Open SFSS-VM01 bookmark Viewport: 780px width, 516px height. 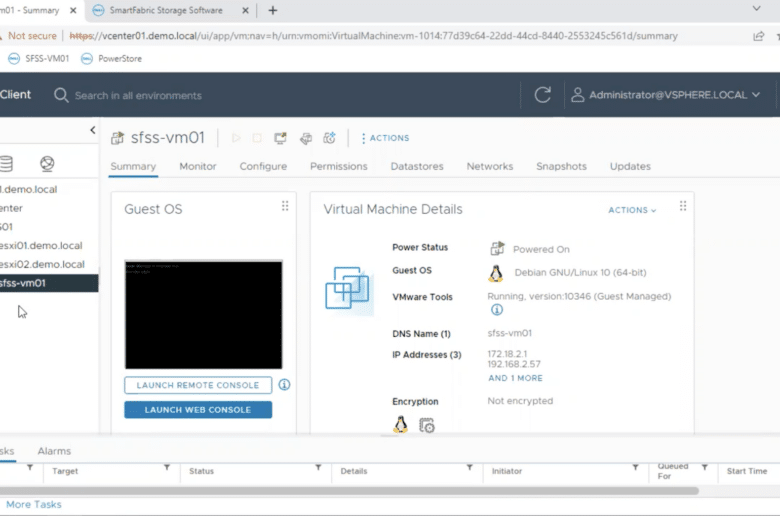coord(38,59)
